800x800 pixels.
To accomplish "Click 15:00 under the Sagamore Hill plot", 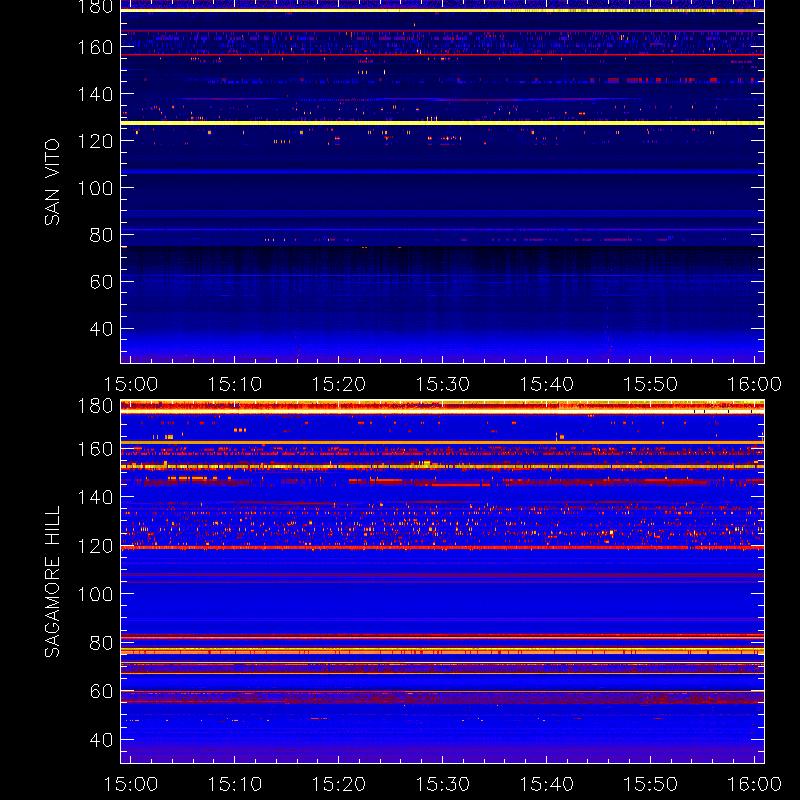I will pyautogui.click(x=131, y=784).
